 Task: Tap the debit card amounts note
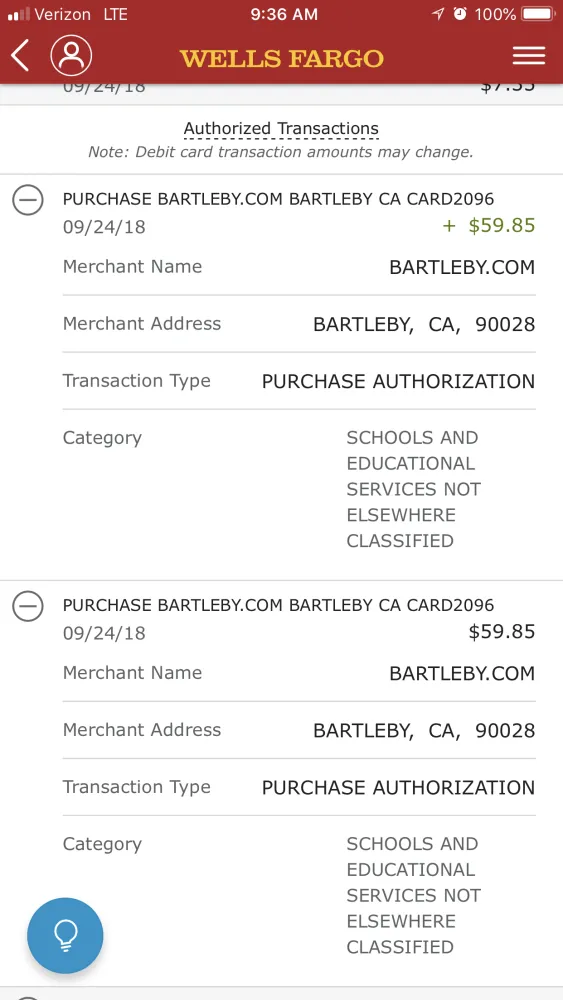pos(281,152)
